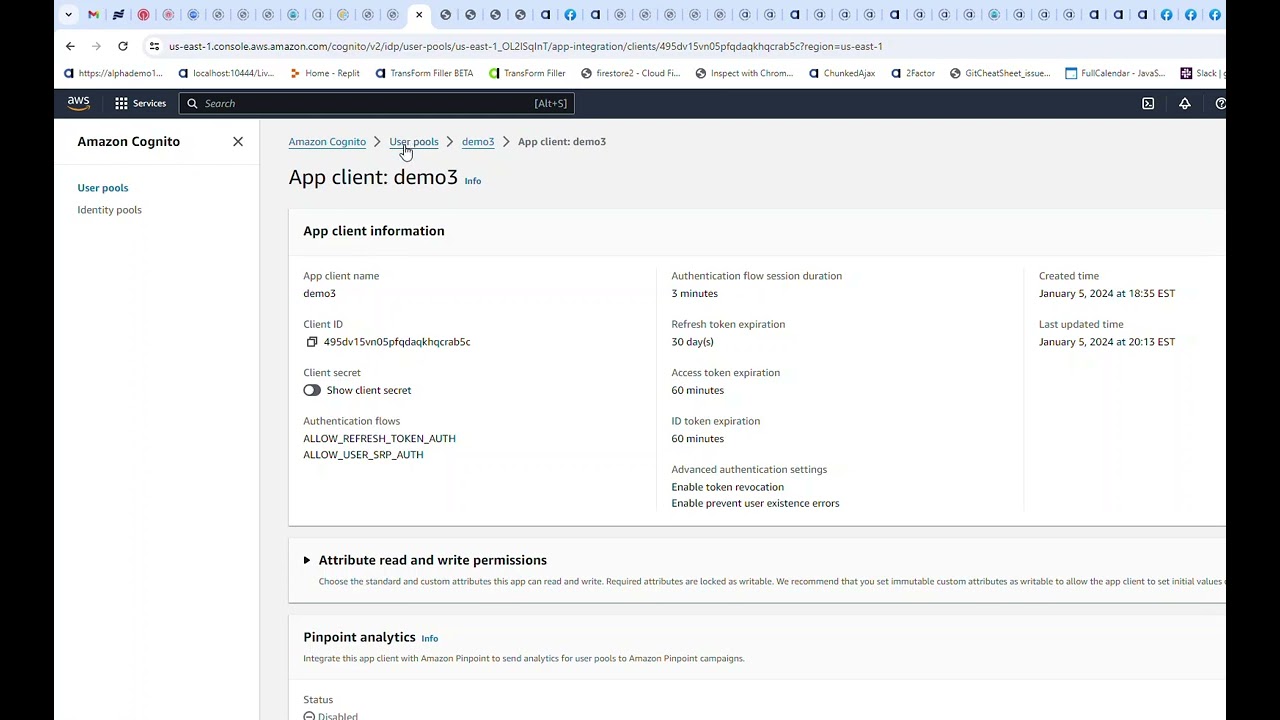Image resolution: width=1280 pixels, height=720 pixels.
Task: Click the 3 minutes session duration value
Action: [694, 294]
